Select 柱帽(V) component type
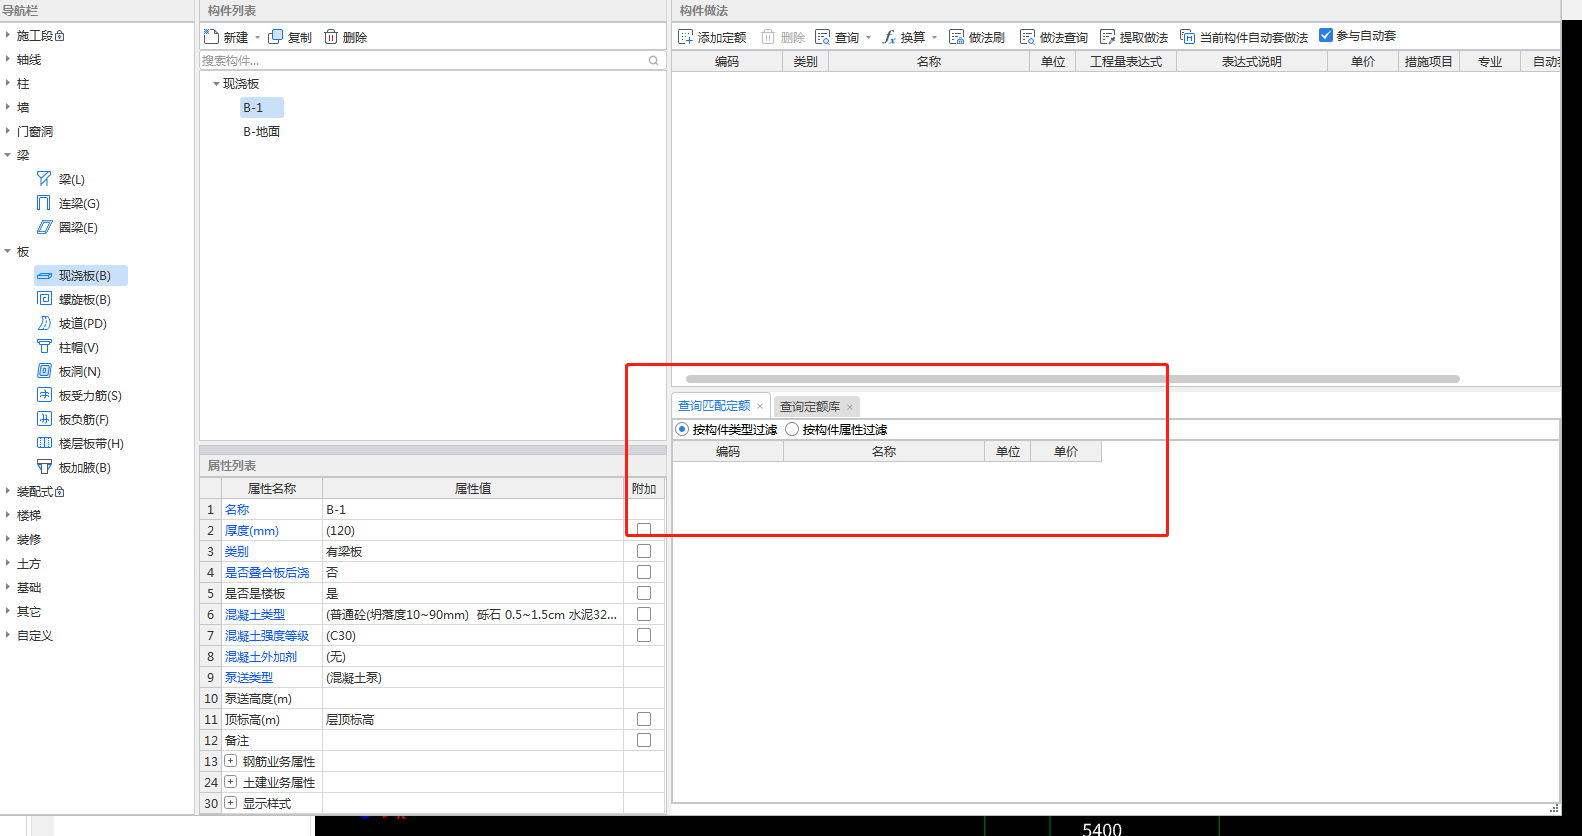 tap(78, 347)
